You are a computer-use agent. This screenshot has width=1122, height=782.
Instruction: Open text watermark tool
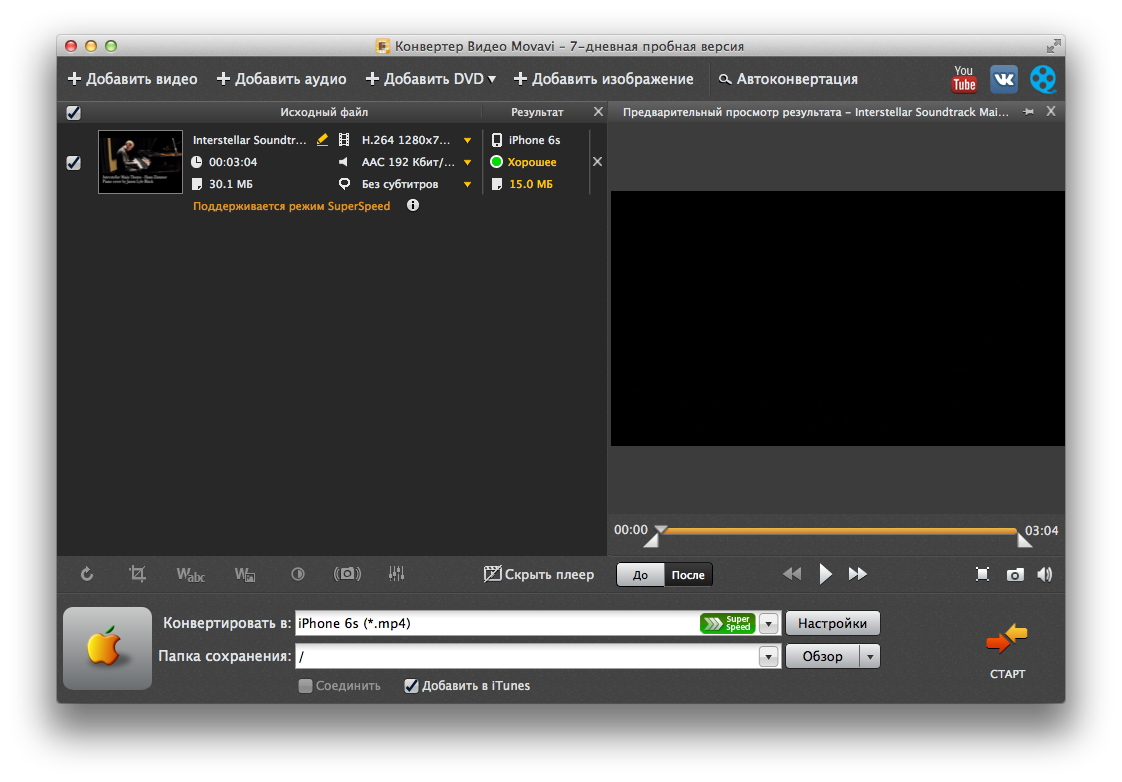point(190,575)
